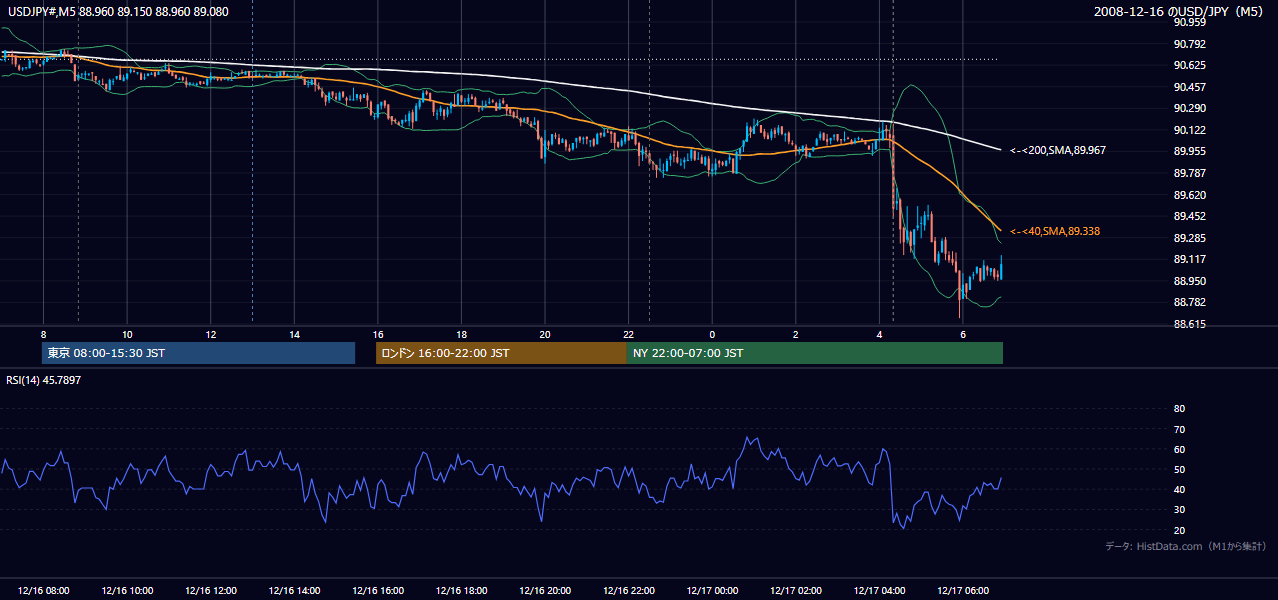The width and height of the screenshot is (1278, 600).
Task: Click price axis label 89.955
Action: pos(1189,152)
